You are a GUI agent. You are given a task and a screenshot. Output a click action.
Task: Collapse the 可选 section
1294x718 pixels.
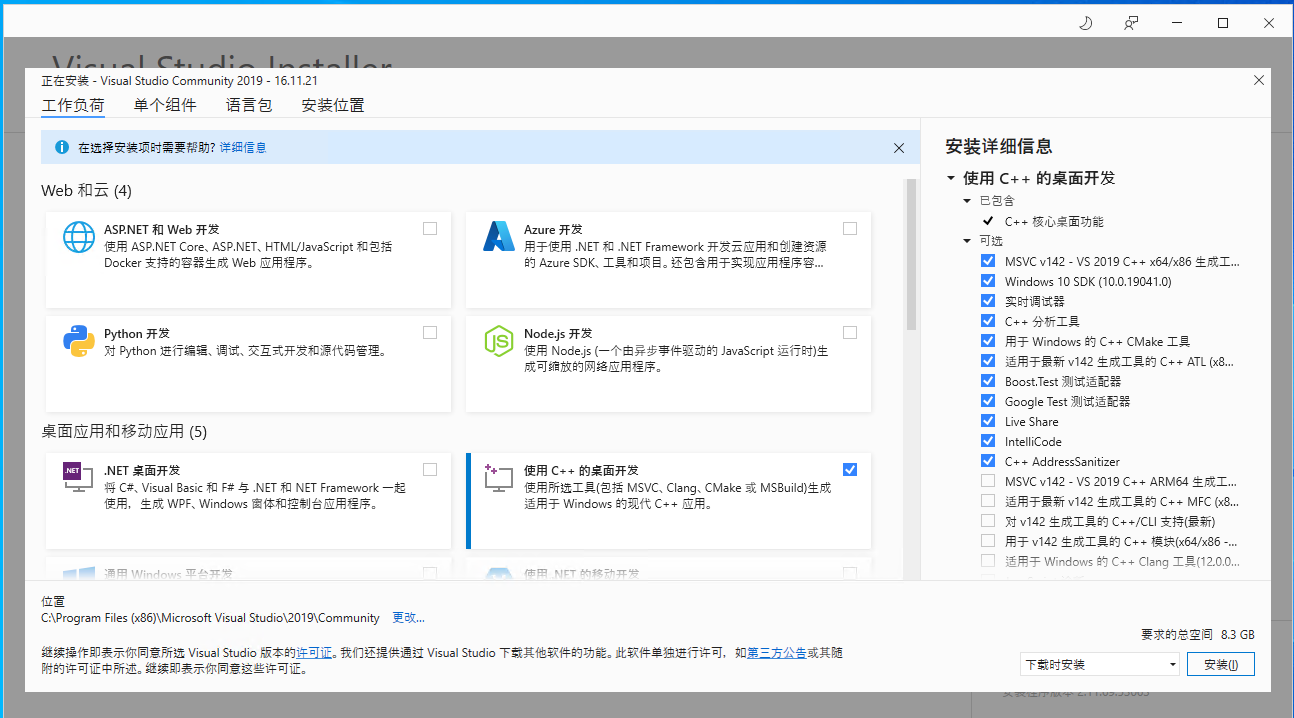coord(967,241)
